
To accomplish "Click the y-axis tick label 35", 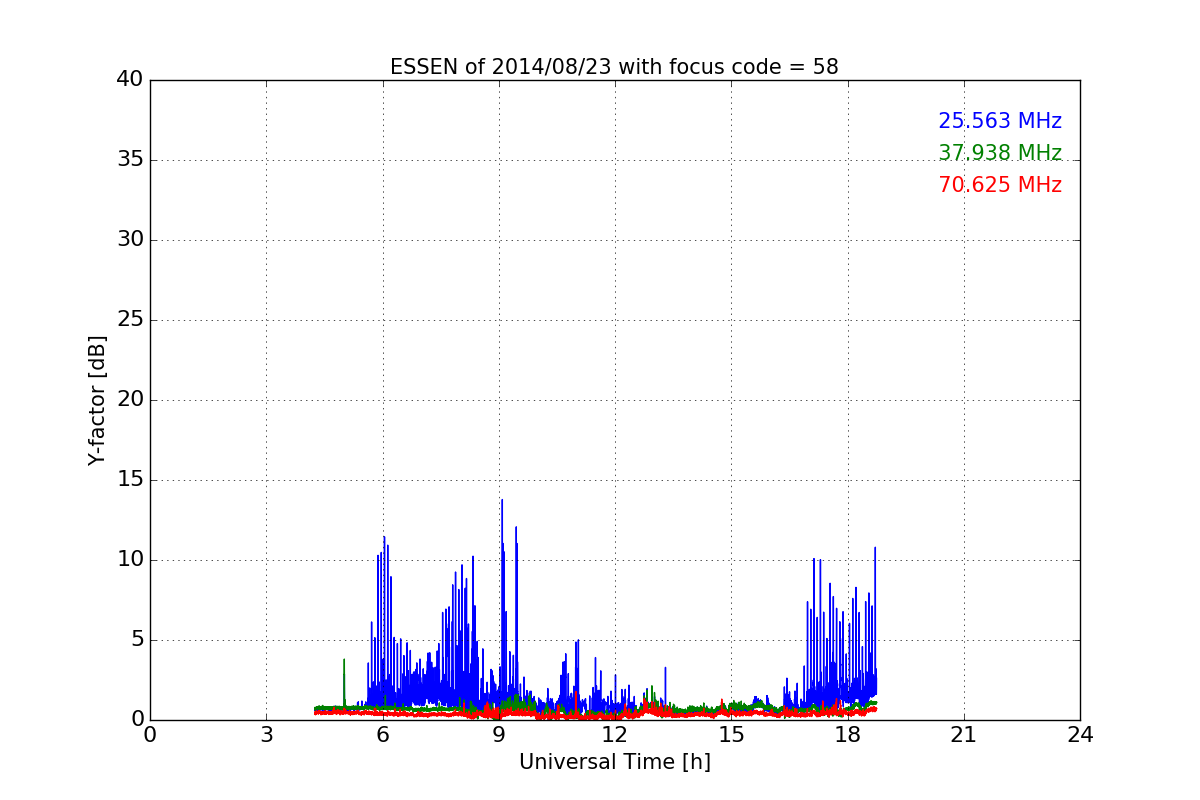I will pyautogui.click(x=129, y=160).
